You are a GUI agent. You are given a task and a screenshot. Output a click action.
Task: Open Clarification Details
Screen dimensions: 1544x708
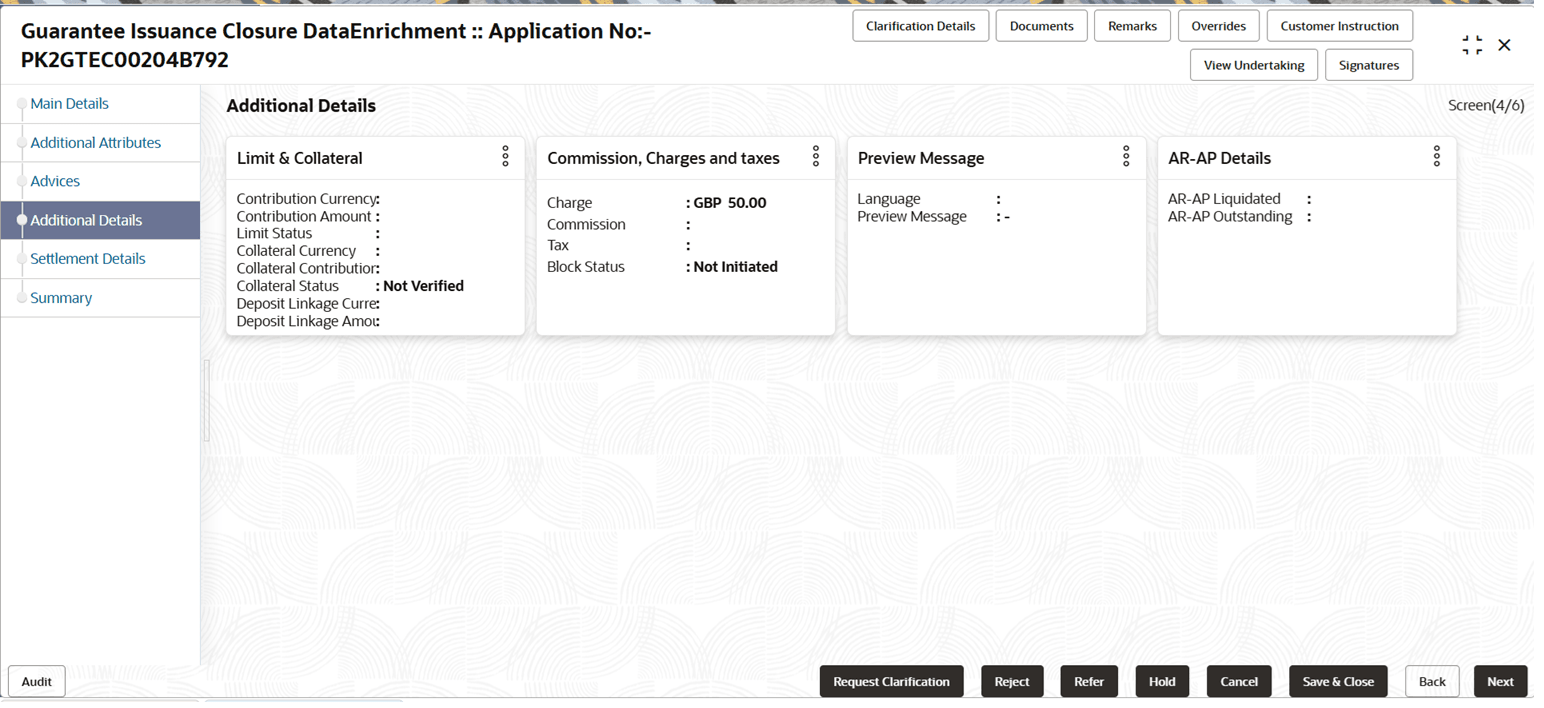(x=920, y=26)
